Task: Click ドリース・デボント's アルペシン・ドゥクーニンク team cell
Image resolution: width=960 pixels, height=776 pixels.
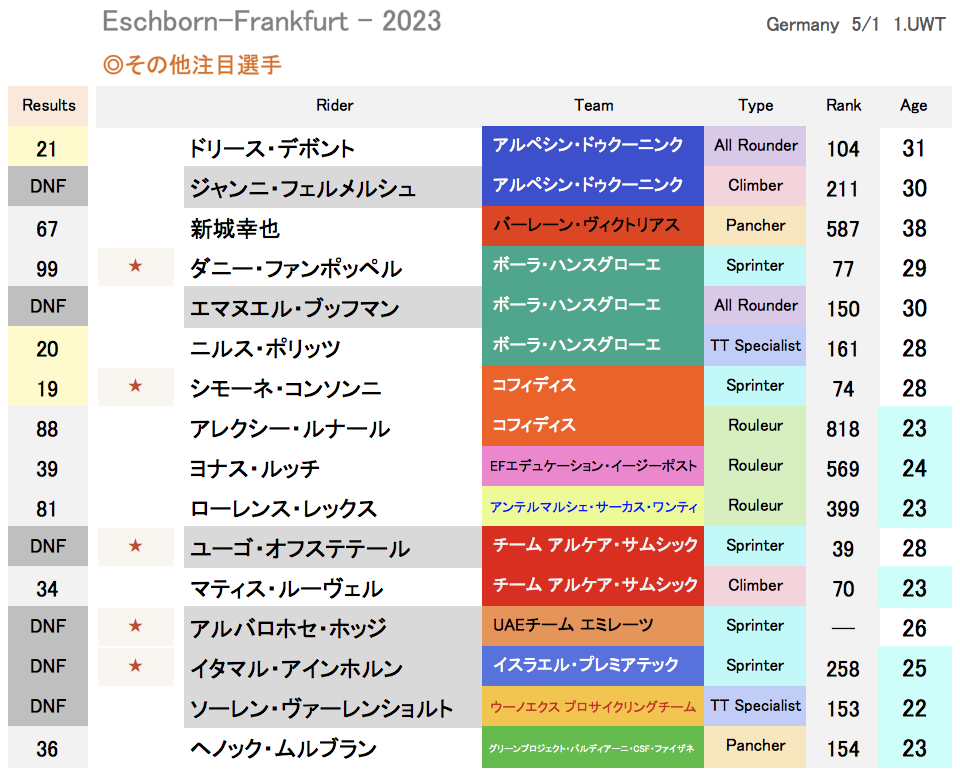Action: point(593,146)
